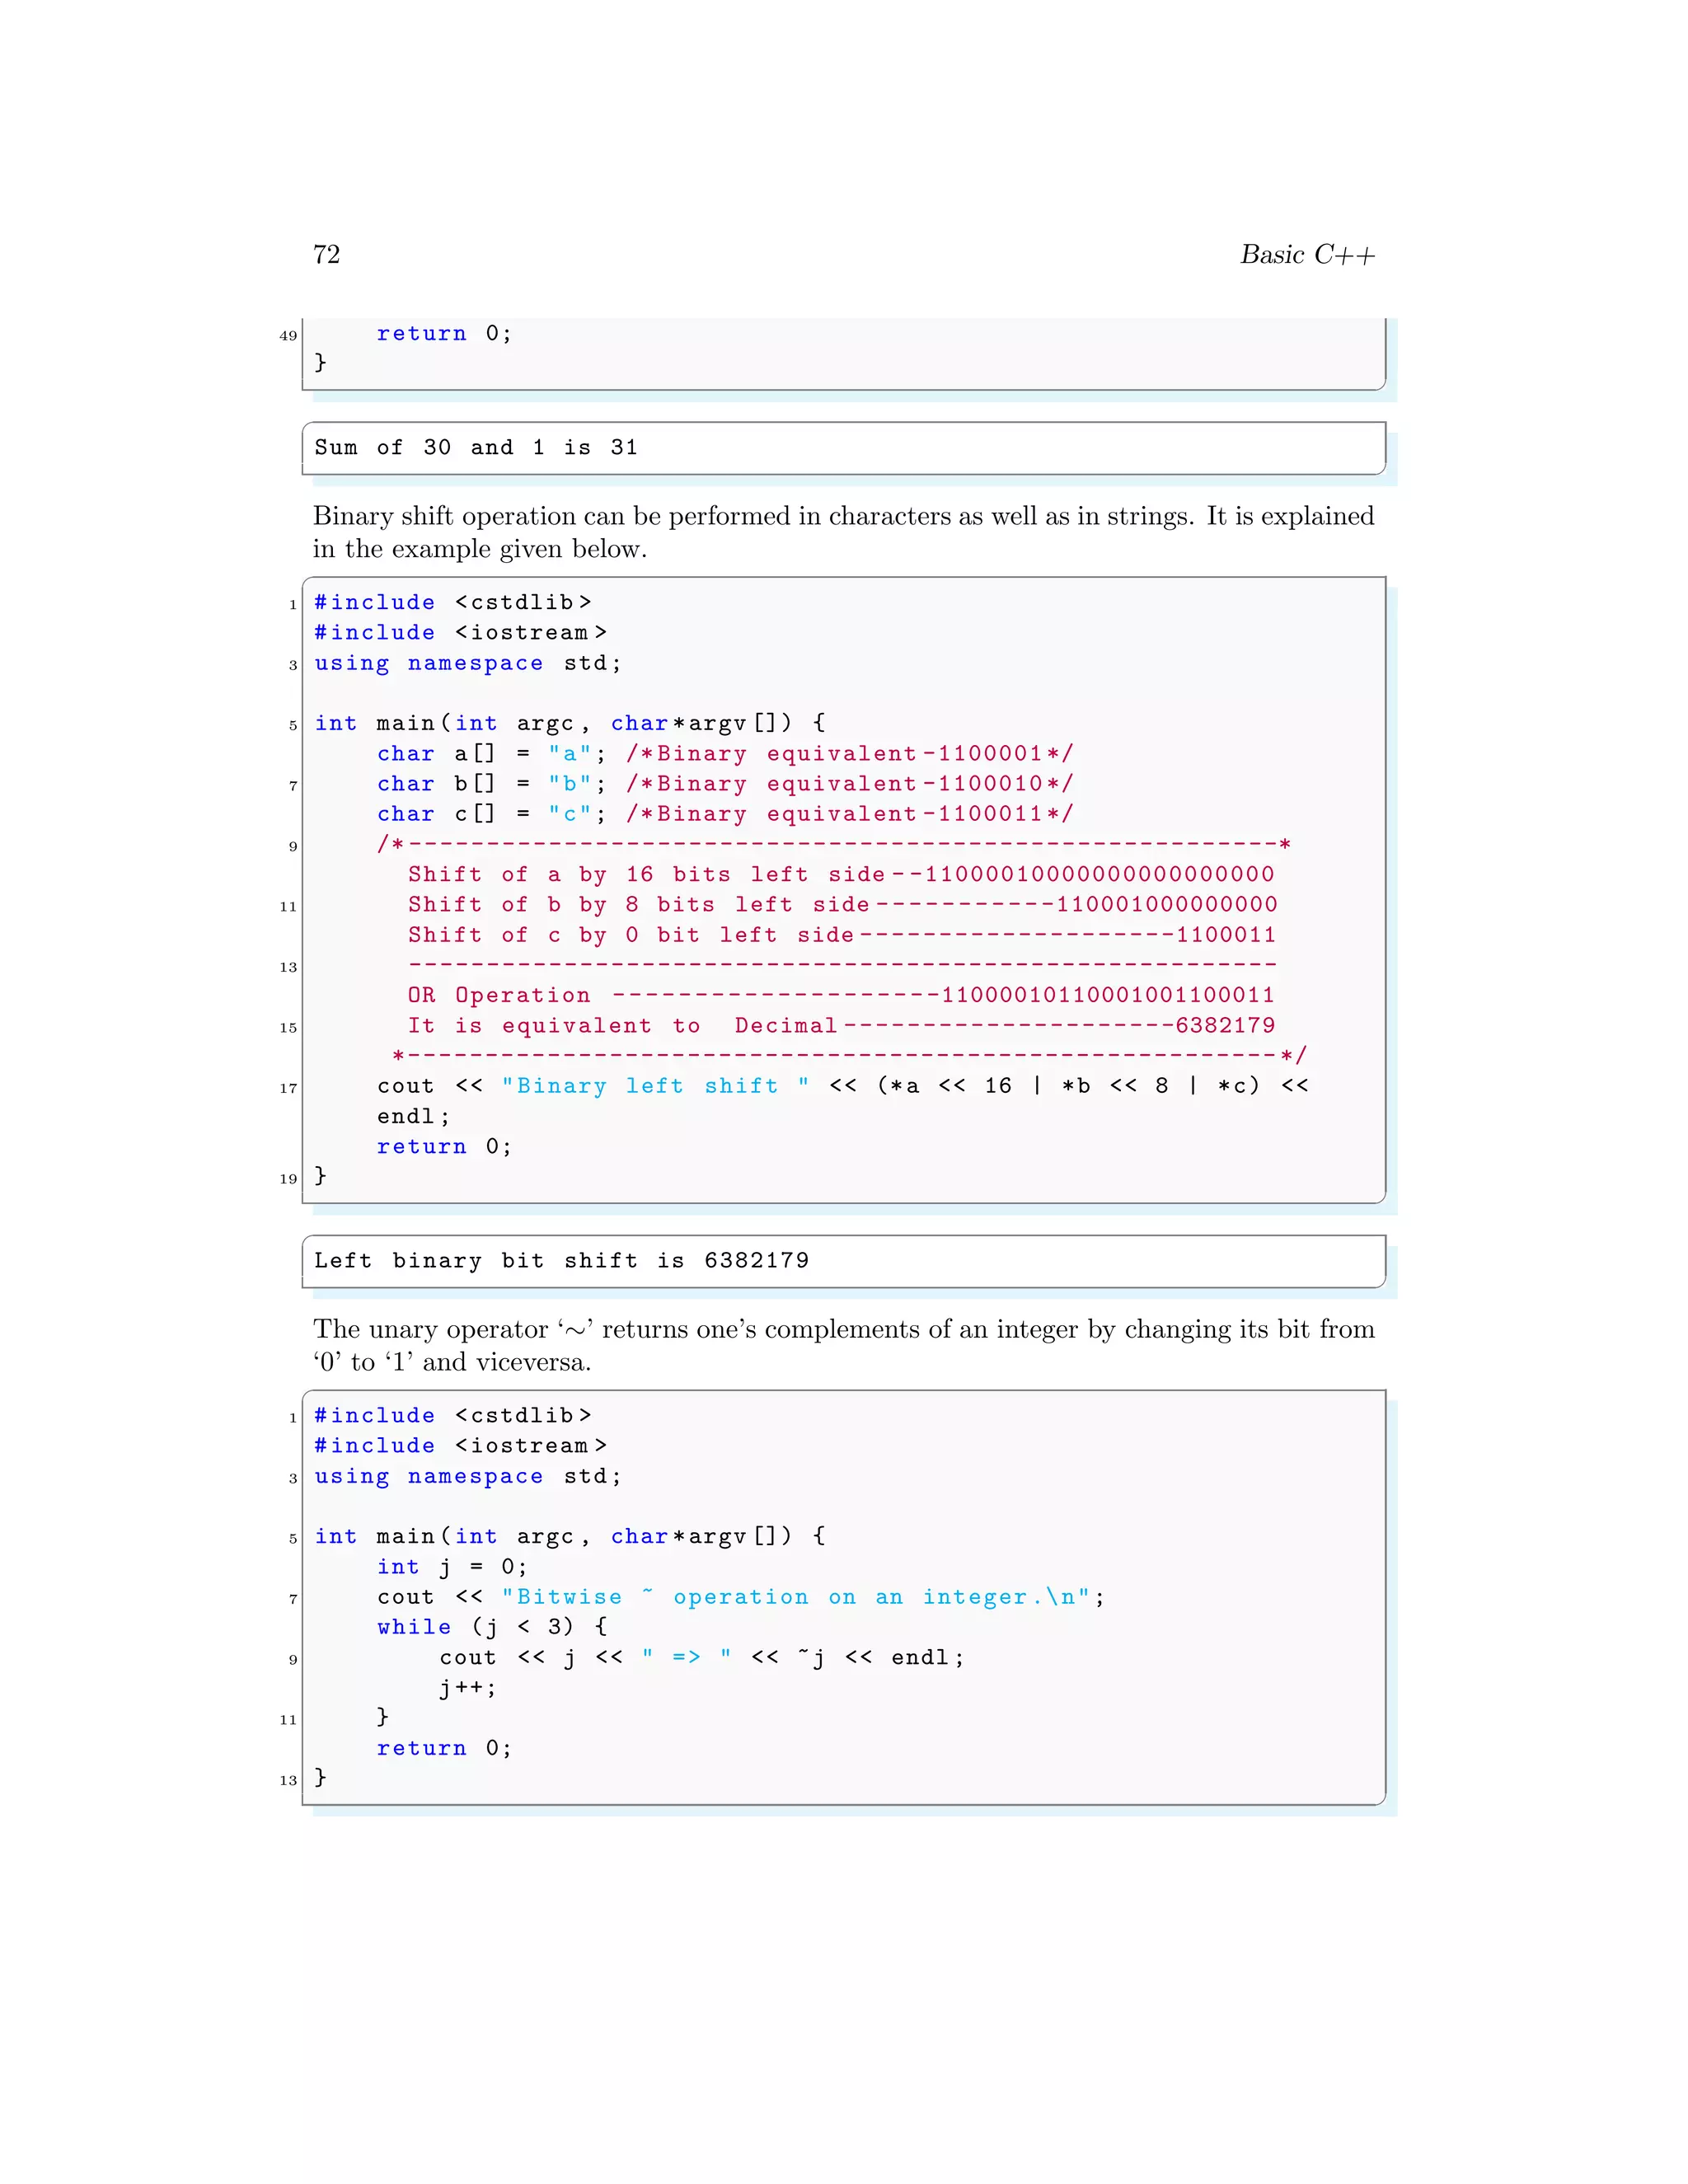Click the 'OR Operation' comment line
Viewport: 1688px width, 2184px height.
click(841, 995)
